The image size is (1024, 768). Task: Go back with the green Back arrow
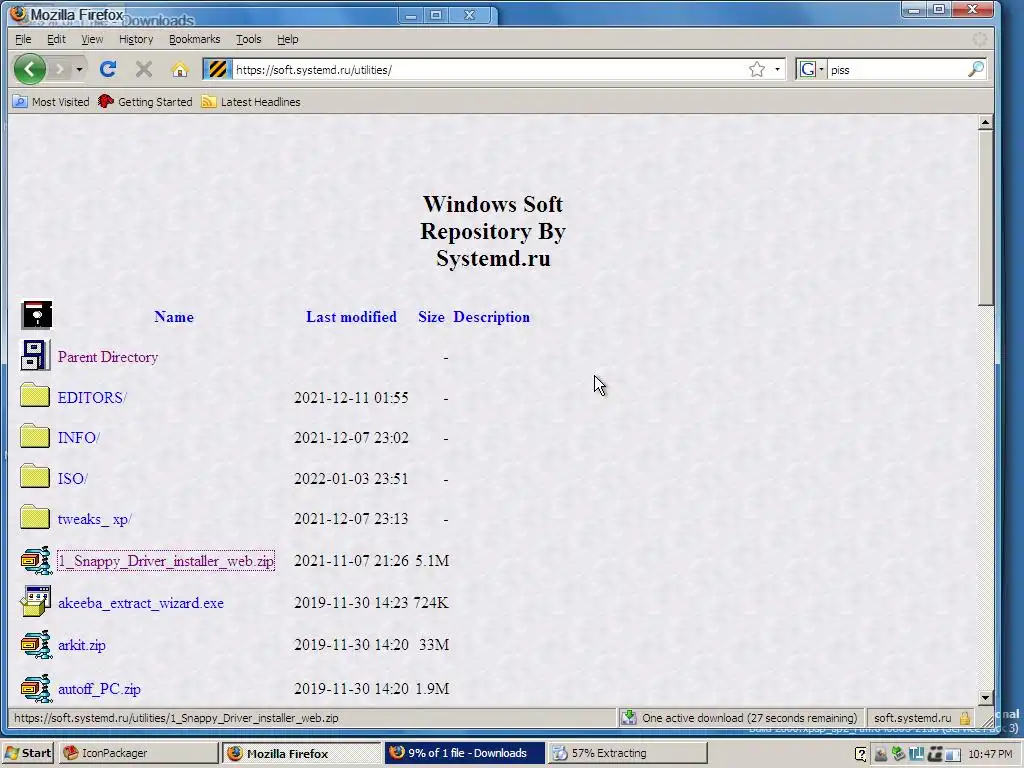click(29, 69)
